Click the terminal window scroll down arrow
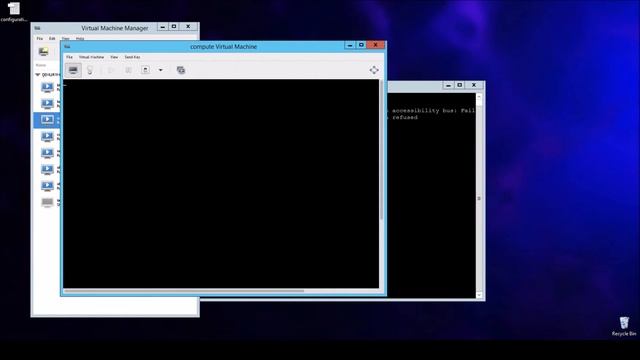640x360 pixels. click(479, 295)
